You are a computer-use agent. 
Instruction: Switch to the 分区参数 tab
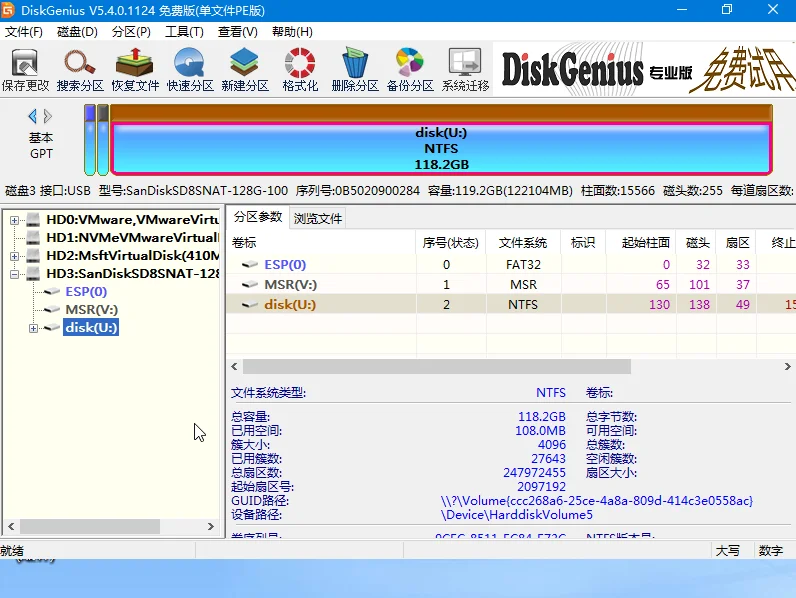pyautogui.click(x=258, y=217)
